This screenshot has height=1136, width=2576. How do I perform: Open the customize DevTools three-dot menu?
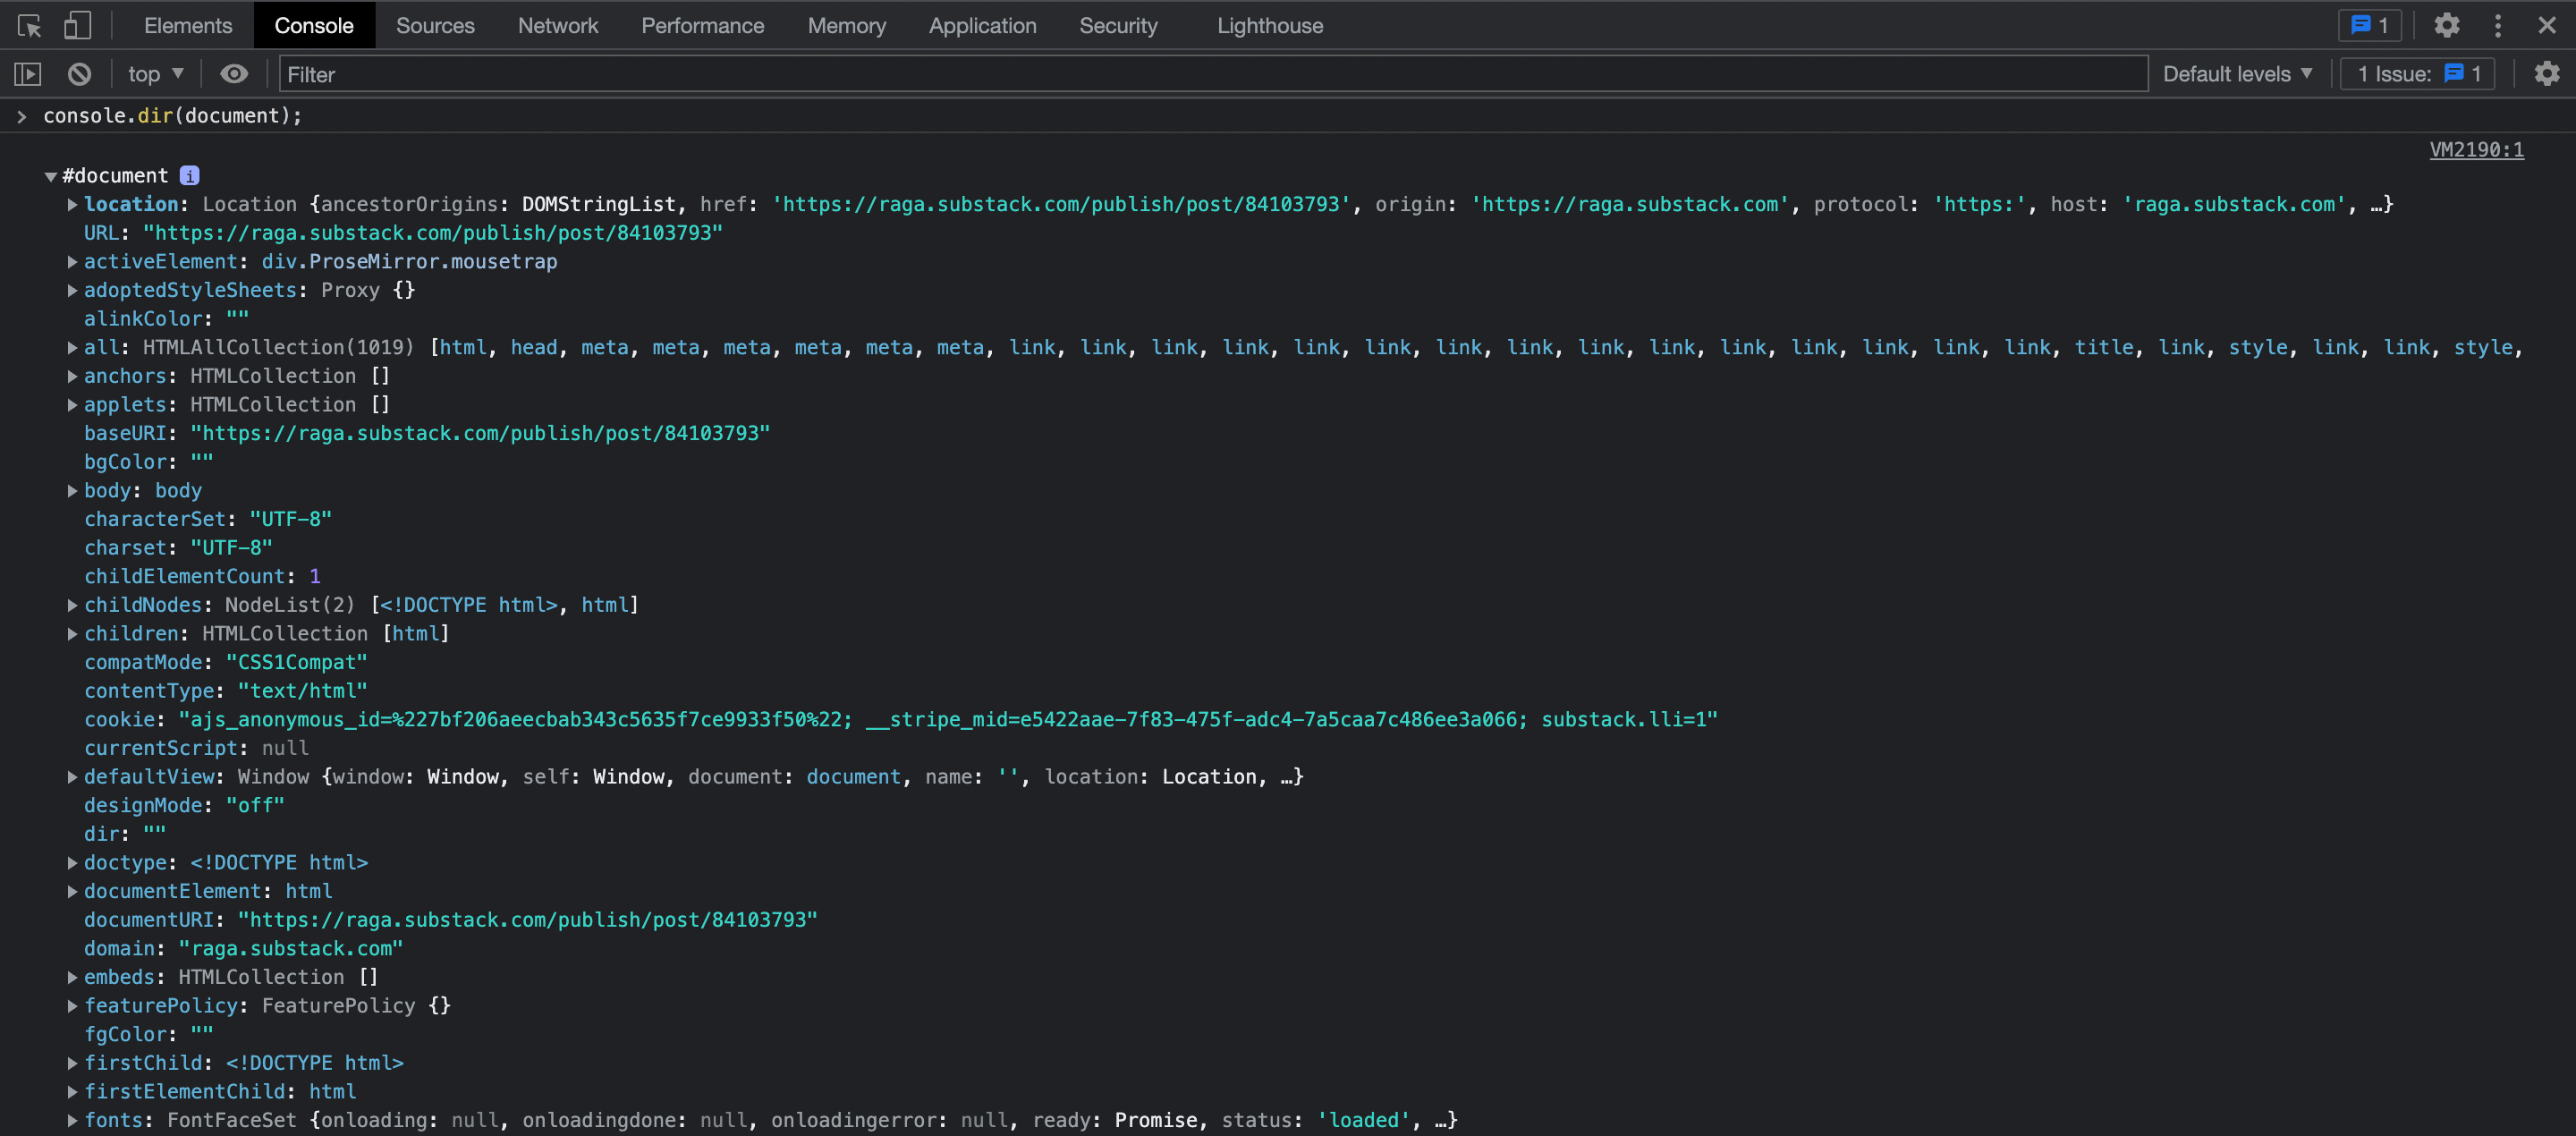click(2497, 25)
